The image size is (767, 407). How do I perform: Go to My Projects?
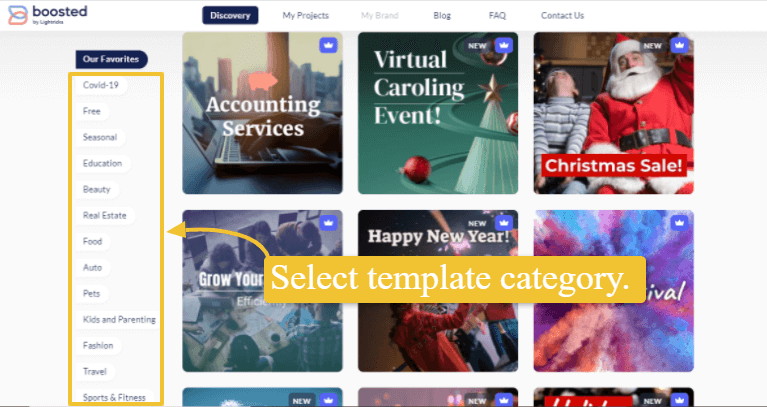pyautogui.click(x=306, y=16)
